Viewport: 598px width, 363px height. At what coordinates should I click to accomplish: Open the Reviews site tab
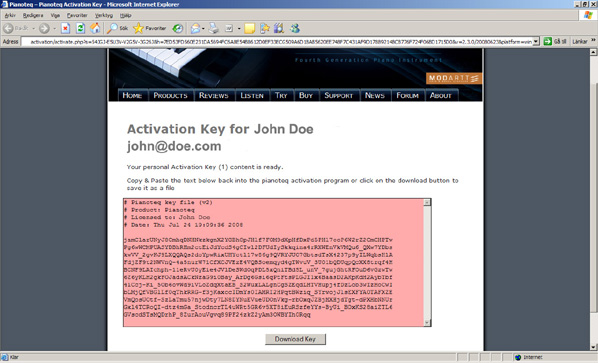(214, 95)
